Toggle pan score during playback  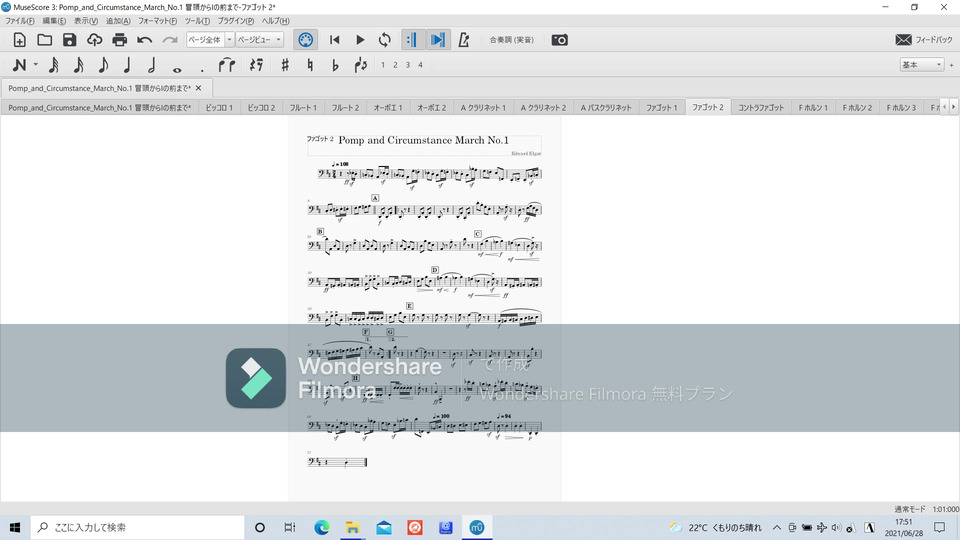click(x=438, y=40)
